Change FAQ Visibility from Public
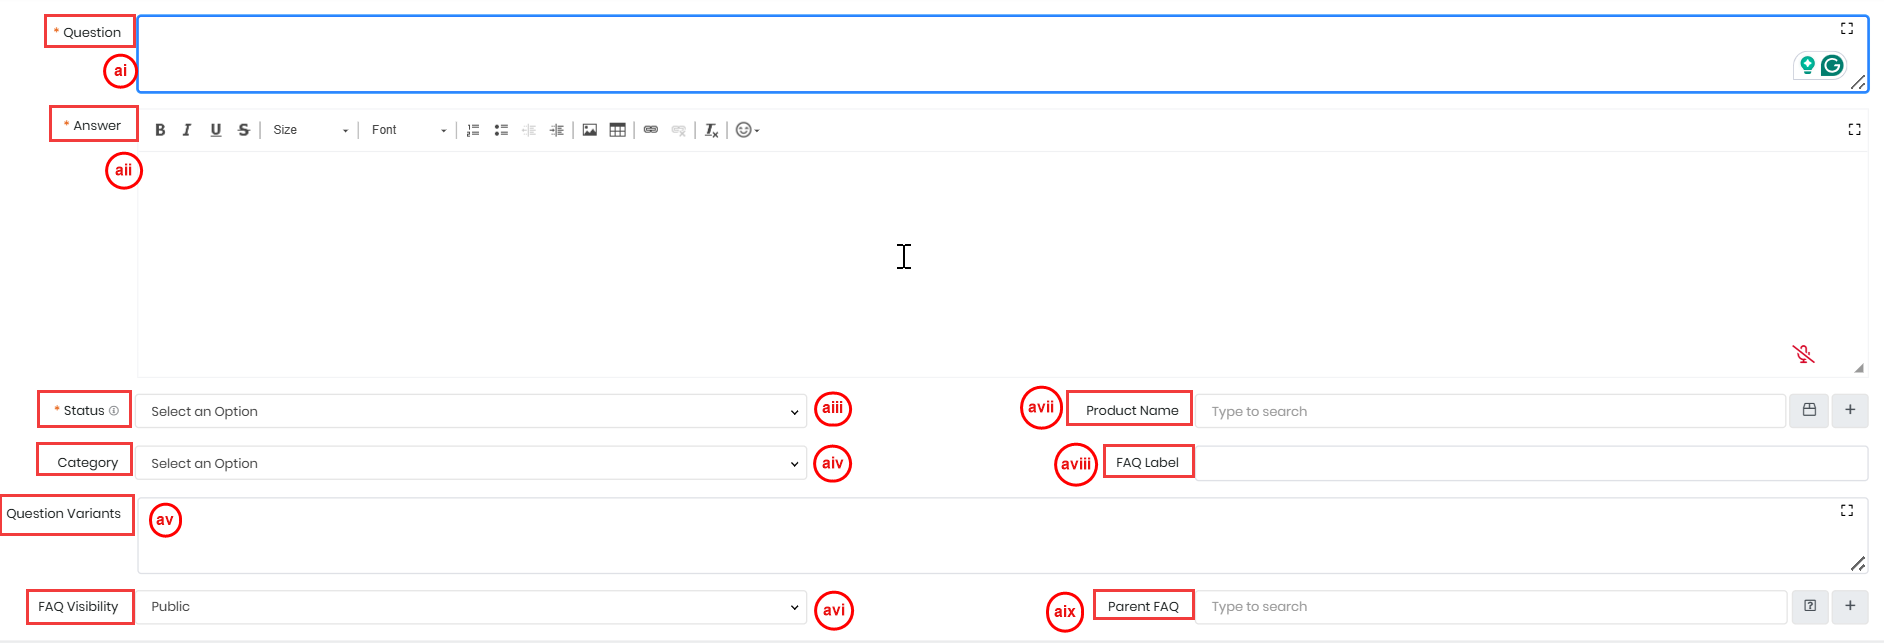1884x643 pixels. tap(471, 607)
